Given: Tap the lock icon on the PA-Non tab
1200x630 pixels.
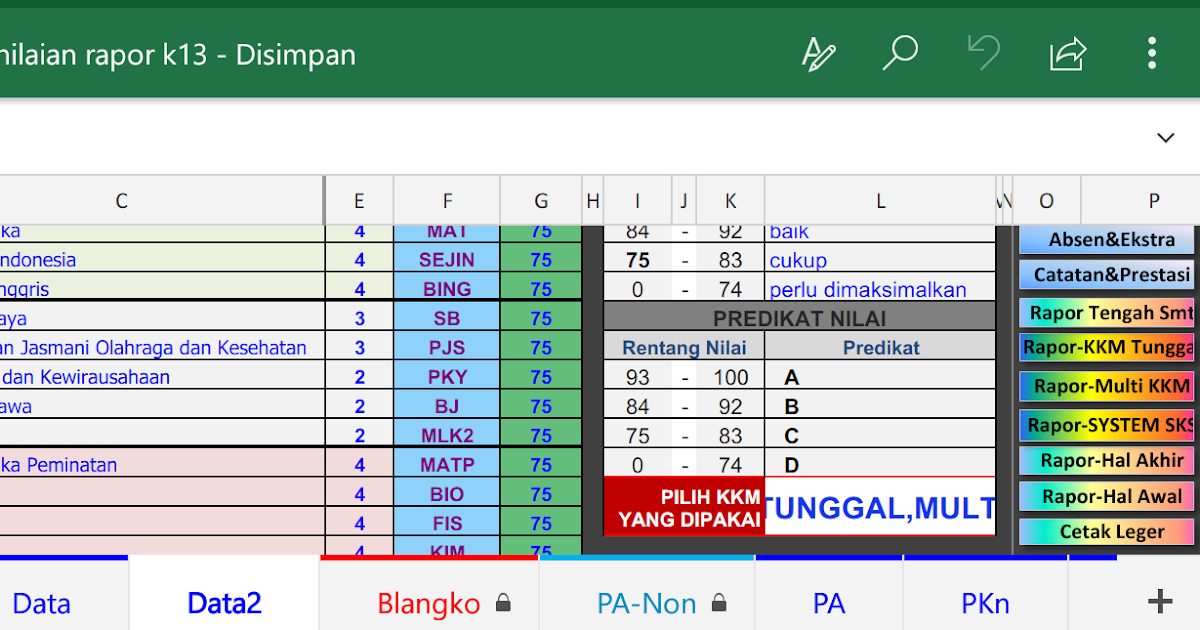Looking at the screenshot, I should coord(718,603).
